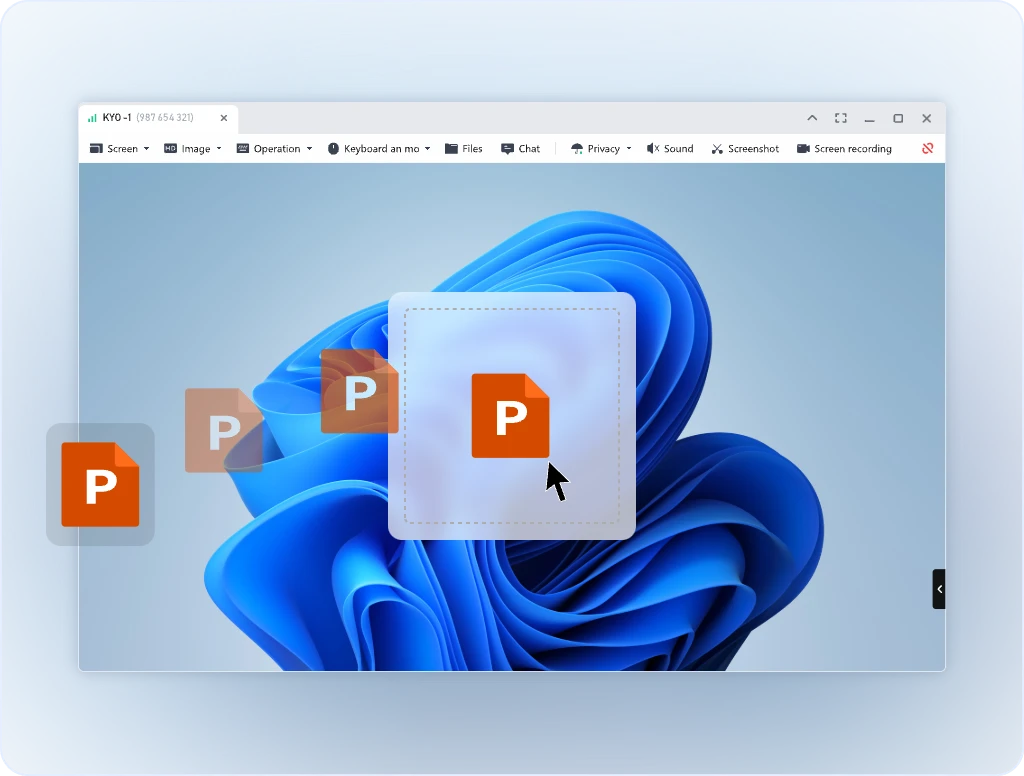Close the KYO-1 session tab

tap(224, 118)
